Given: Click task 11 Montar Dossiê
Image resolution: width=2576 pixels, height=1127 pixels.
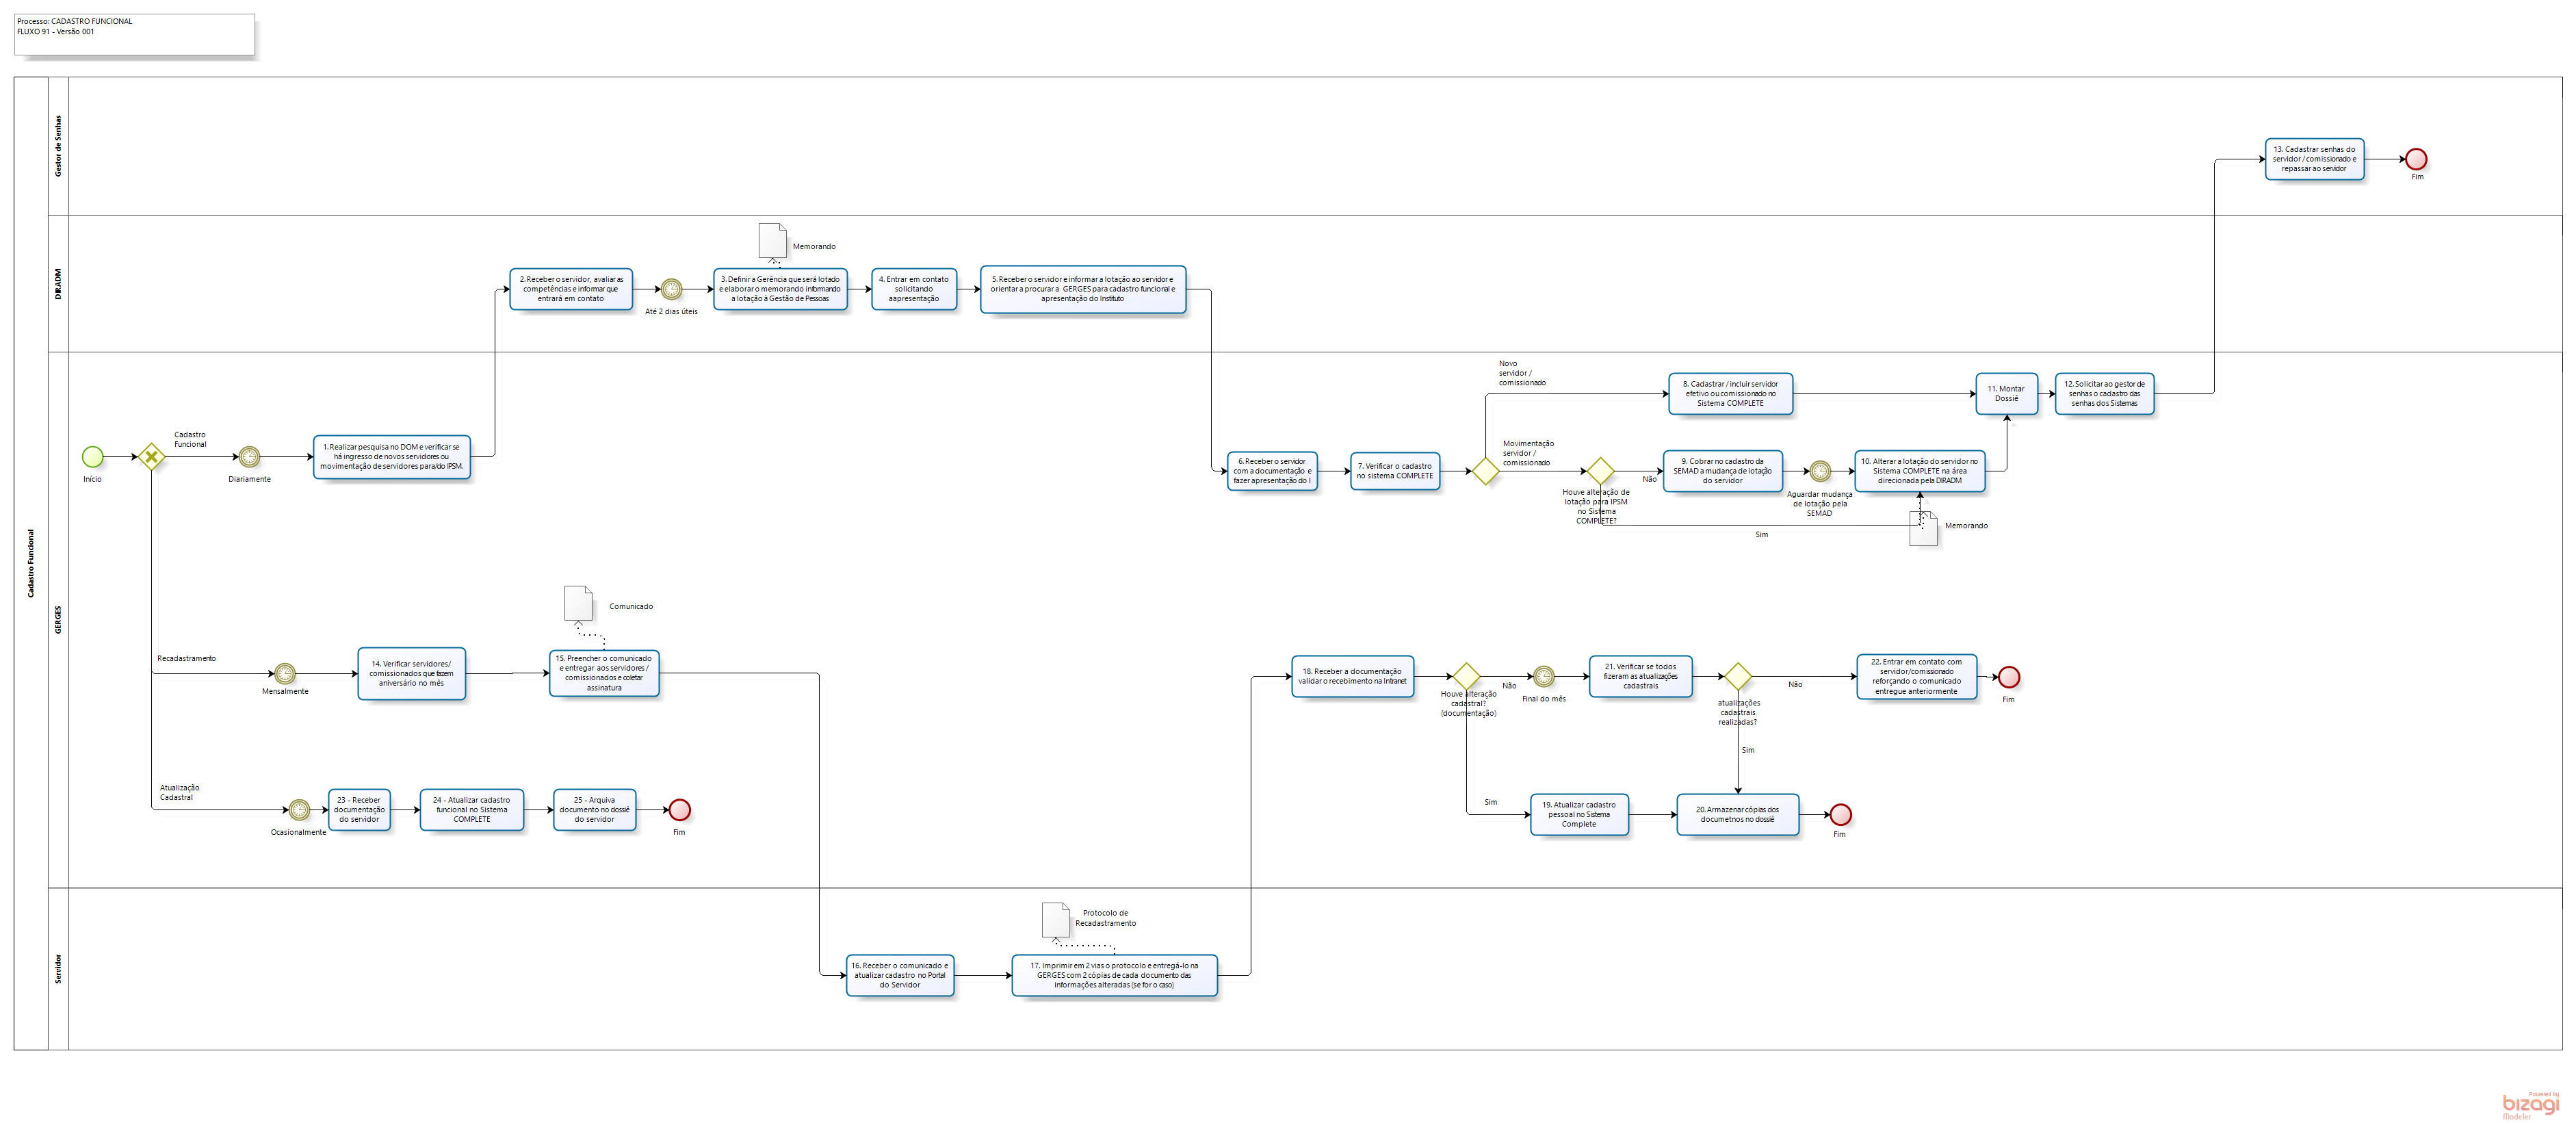Looking at the screenshot, I should 2006,394.
